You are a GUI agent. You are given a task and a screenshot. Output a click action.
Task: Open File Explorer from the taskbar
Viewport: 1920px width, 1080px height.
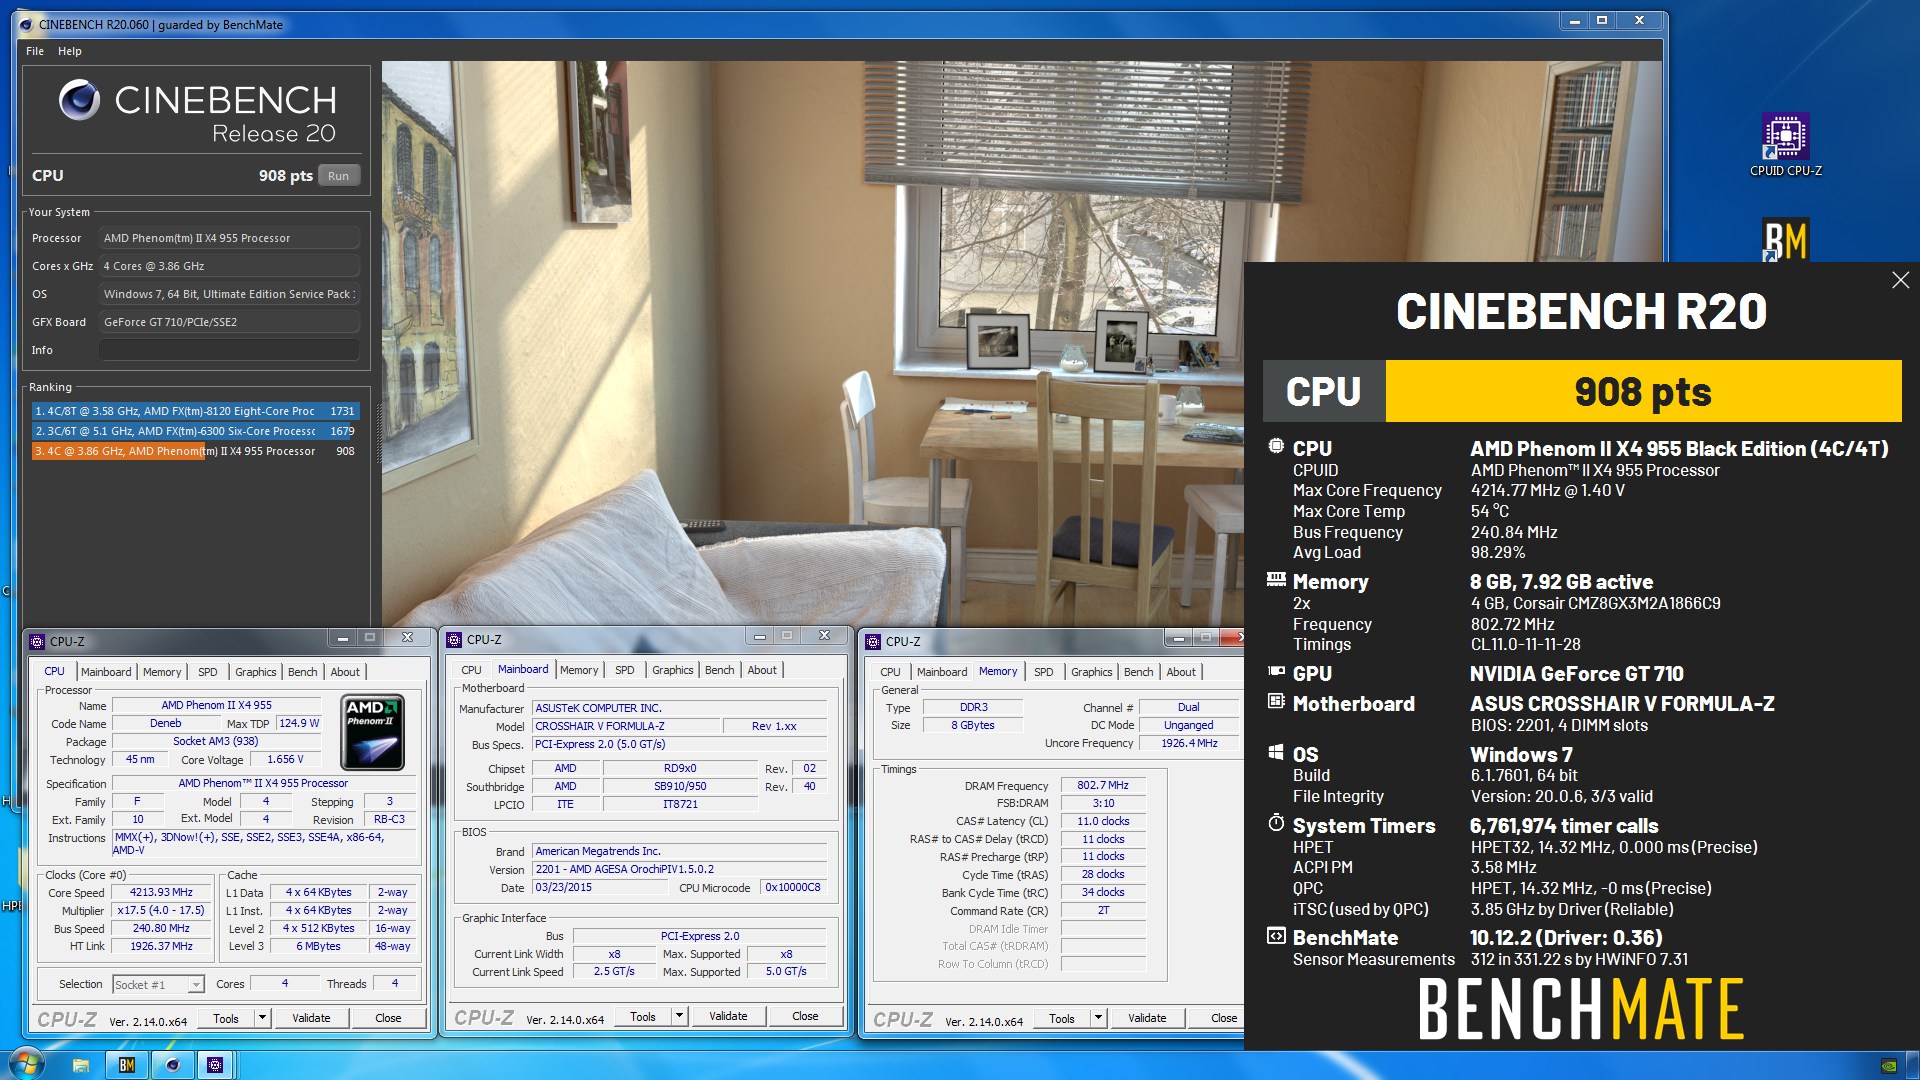point(82,1065)
